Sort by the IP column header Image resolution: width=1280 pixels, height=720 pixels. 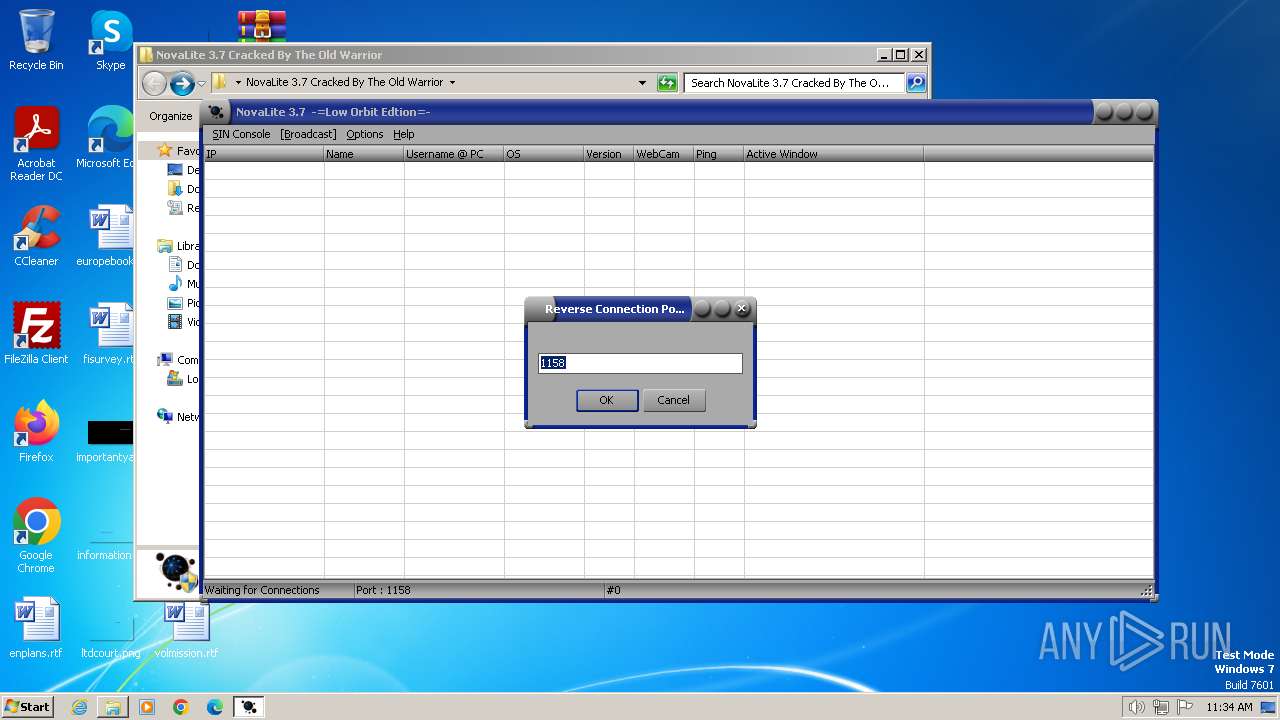click(x=264, y=154)
